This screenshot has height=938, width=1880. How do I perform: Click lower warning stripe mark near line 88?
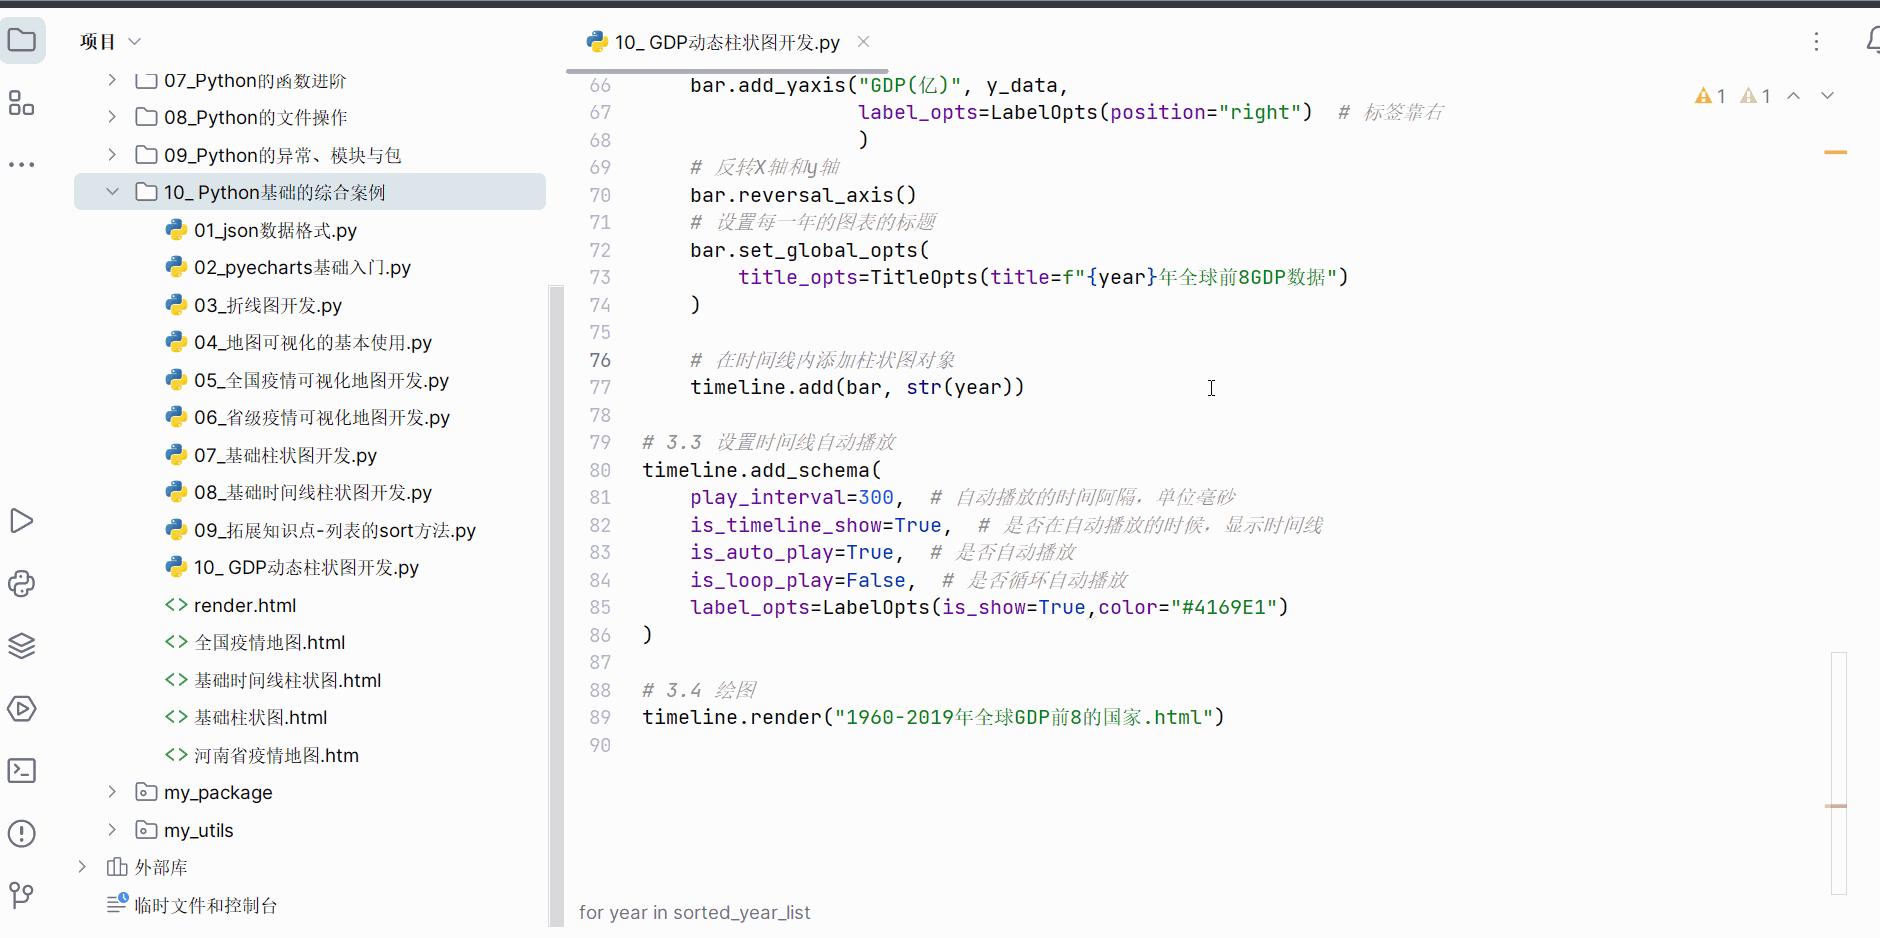coord(1835,805)
